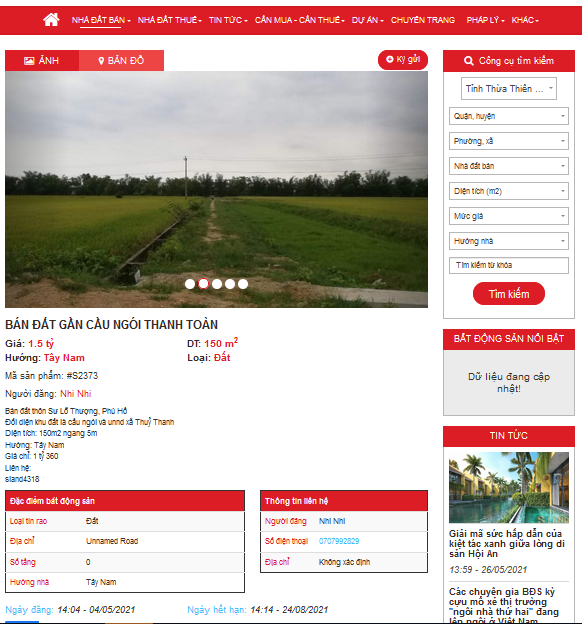This screenshot has width=582, height=624.
Task: Select the third carousel dot
Action: (217, 284)
